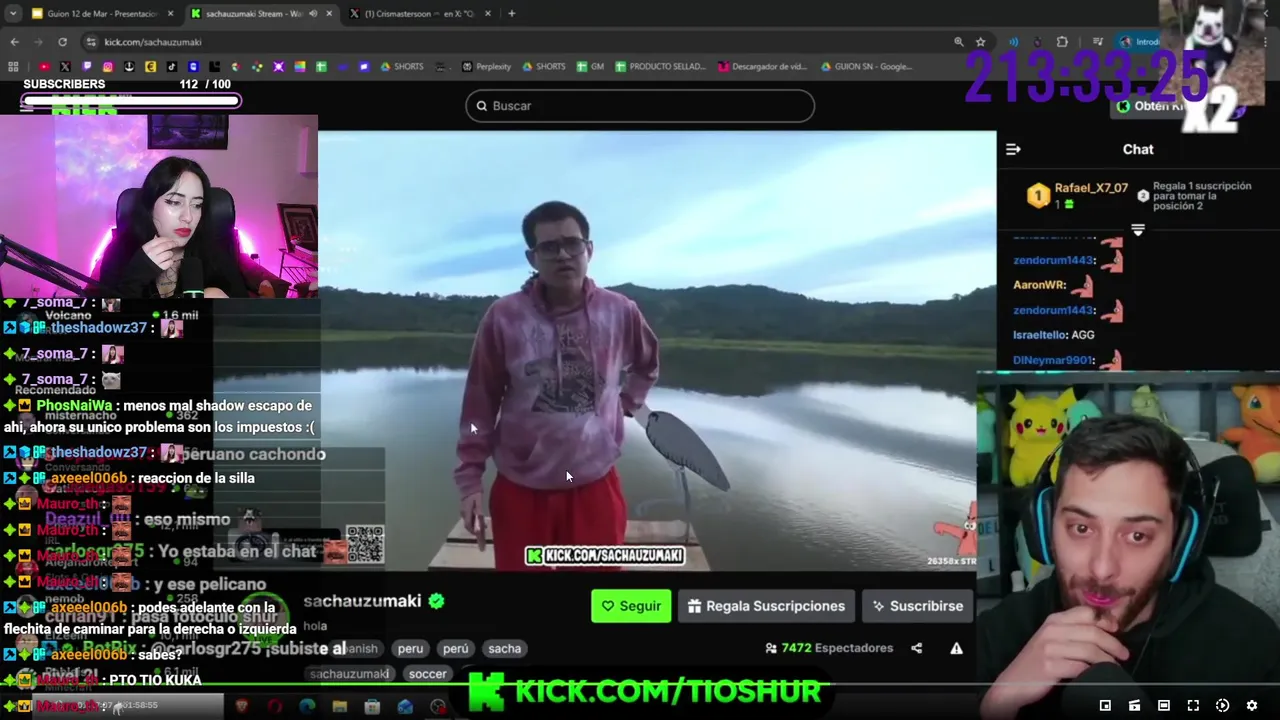
Task: Expand the chat leaderboard chevron
Action: click(x=1138, y=230)
